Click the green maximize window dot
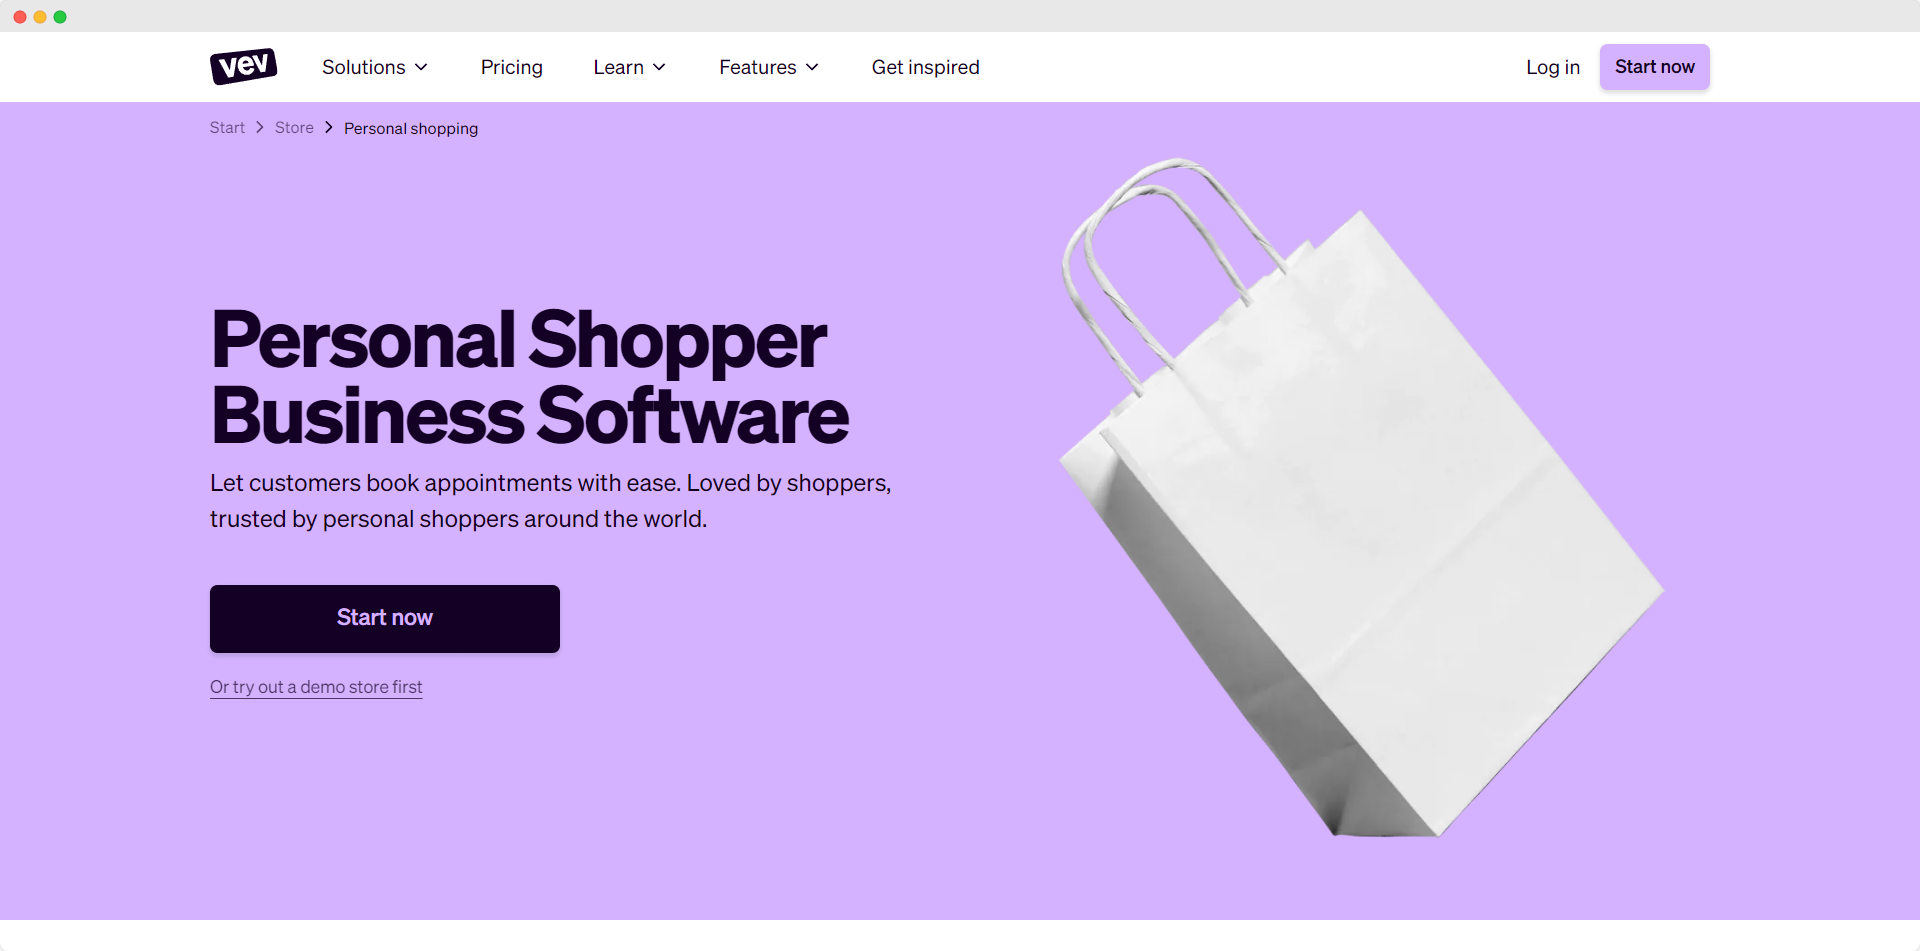 [x=60, y=17]
